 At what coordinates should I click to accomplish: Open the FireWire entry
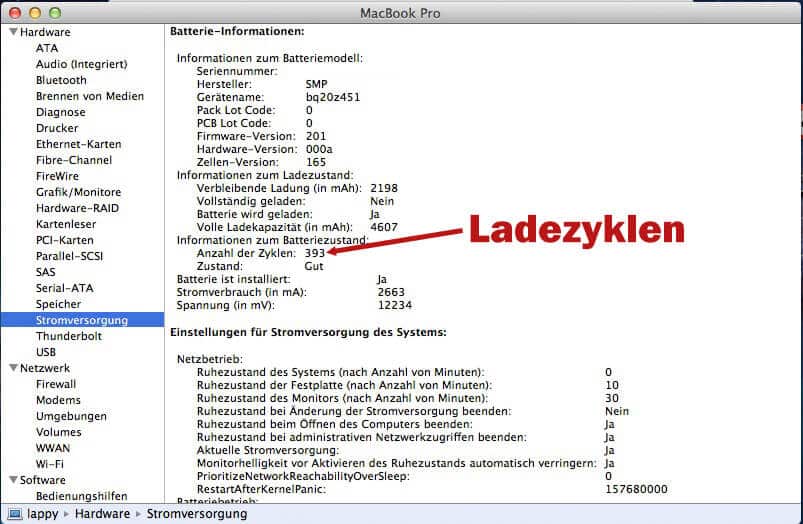[57, 176]
